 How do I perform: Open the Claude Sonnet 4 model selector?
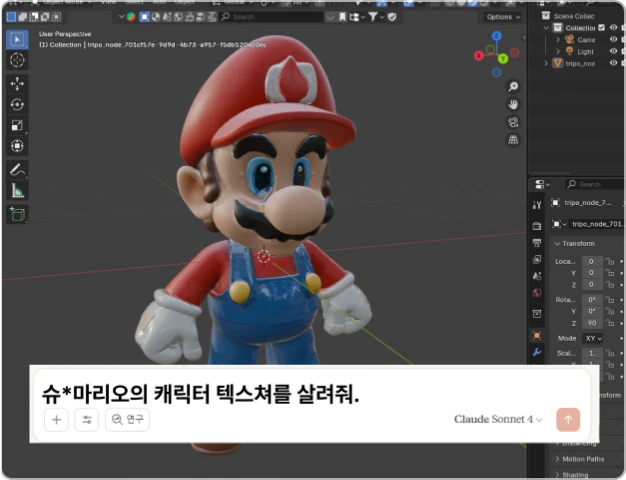pyautogui.click(x=498, y=419)
